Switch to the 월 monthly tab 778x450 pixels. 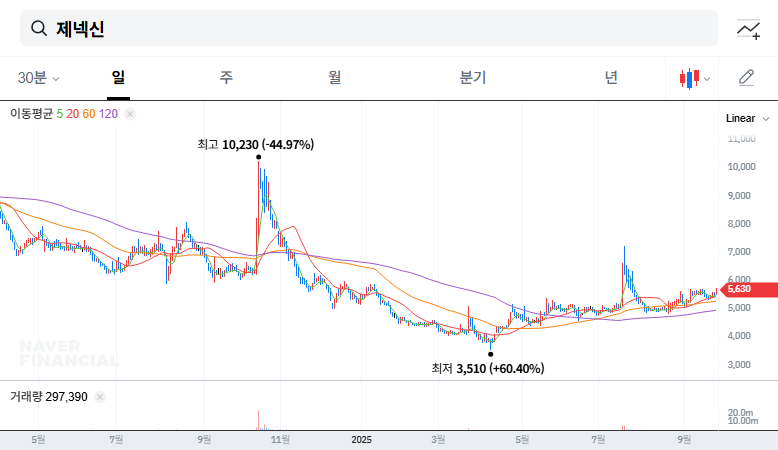tap(334, 78)
